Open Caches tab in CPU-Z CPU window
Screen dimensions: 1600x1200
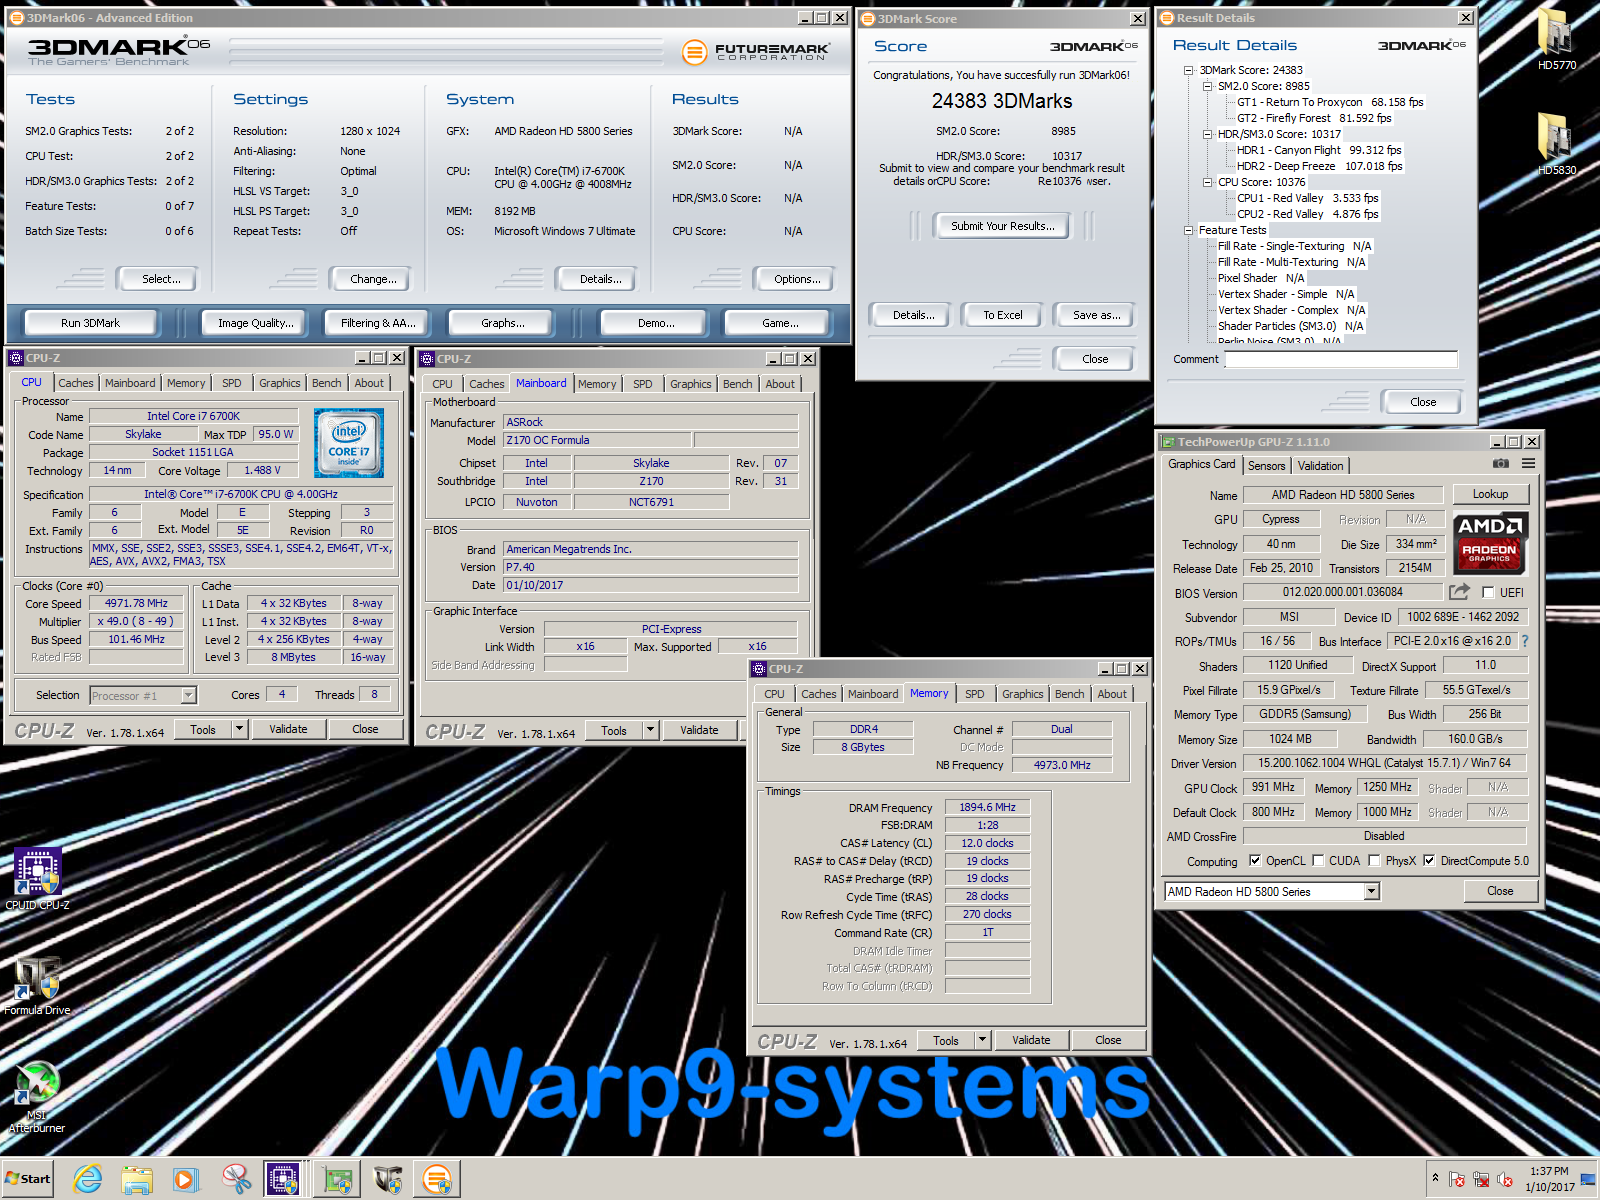[x=75, y=383]
